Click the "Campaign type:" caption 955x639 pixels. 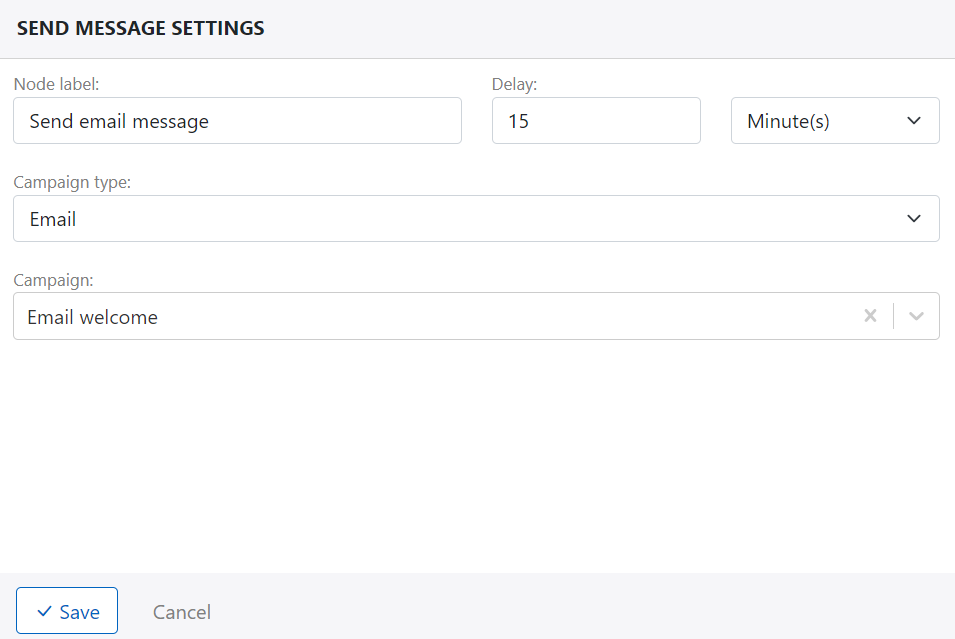point(72,182)
